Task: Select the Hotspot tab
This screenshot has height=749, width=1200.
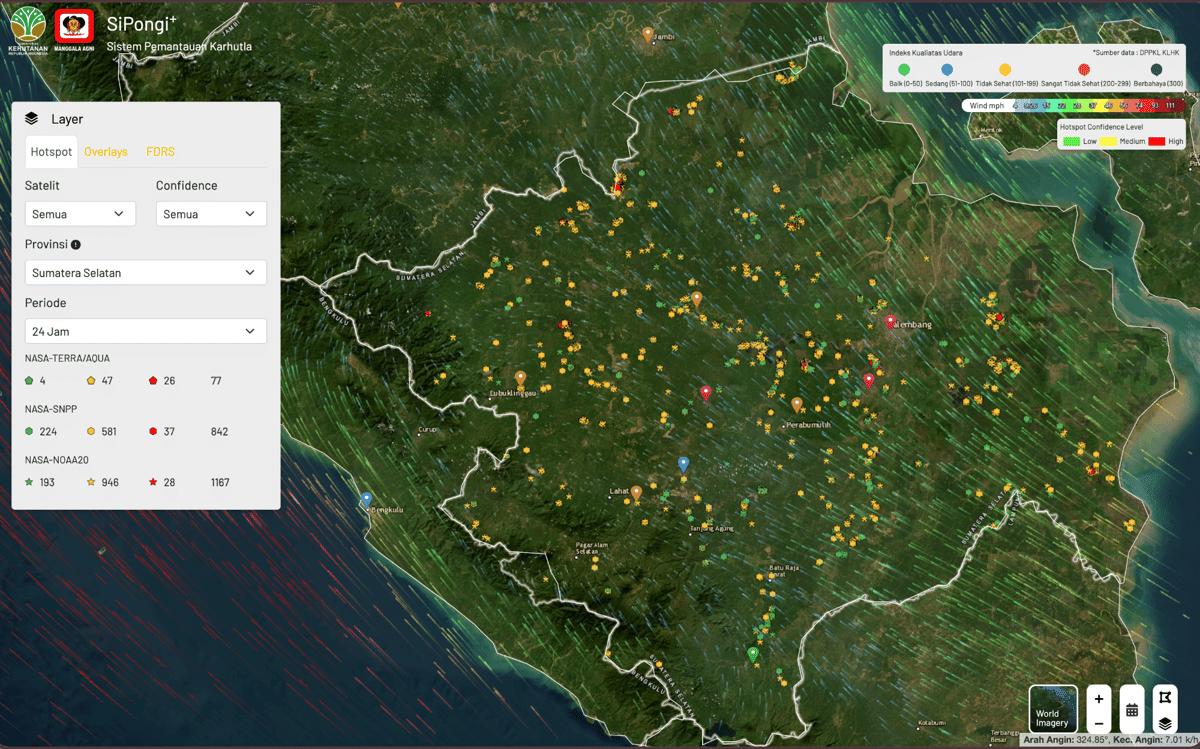Action: coord(51,152)
